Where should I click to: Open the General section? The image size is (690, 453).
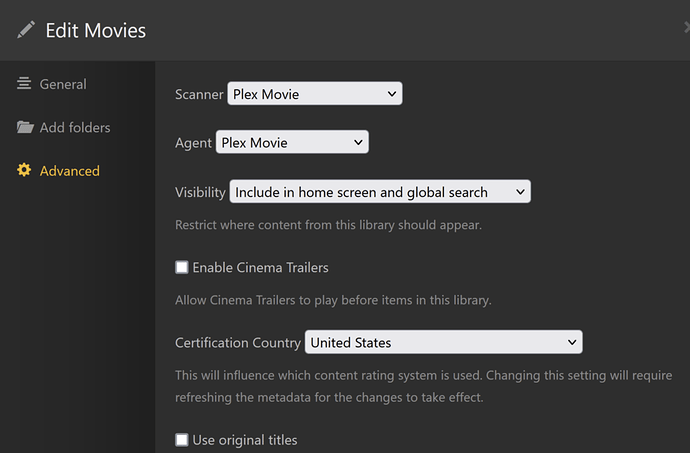pos(63,84)
